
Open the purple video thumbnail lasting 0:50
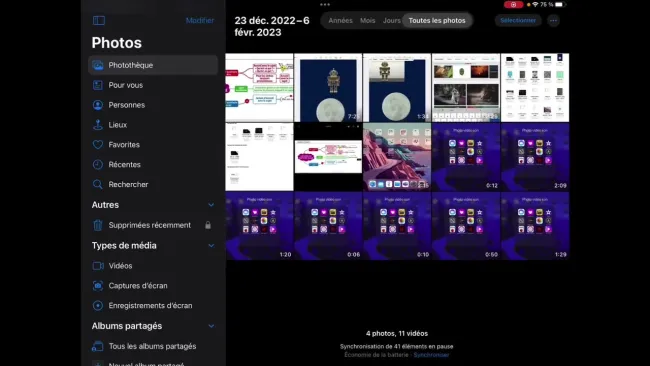(466, 226)
